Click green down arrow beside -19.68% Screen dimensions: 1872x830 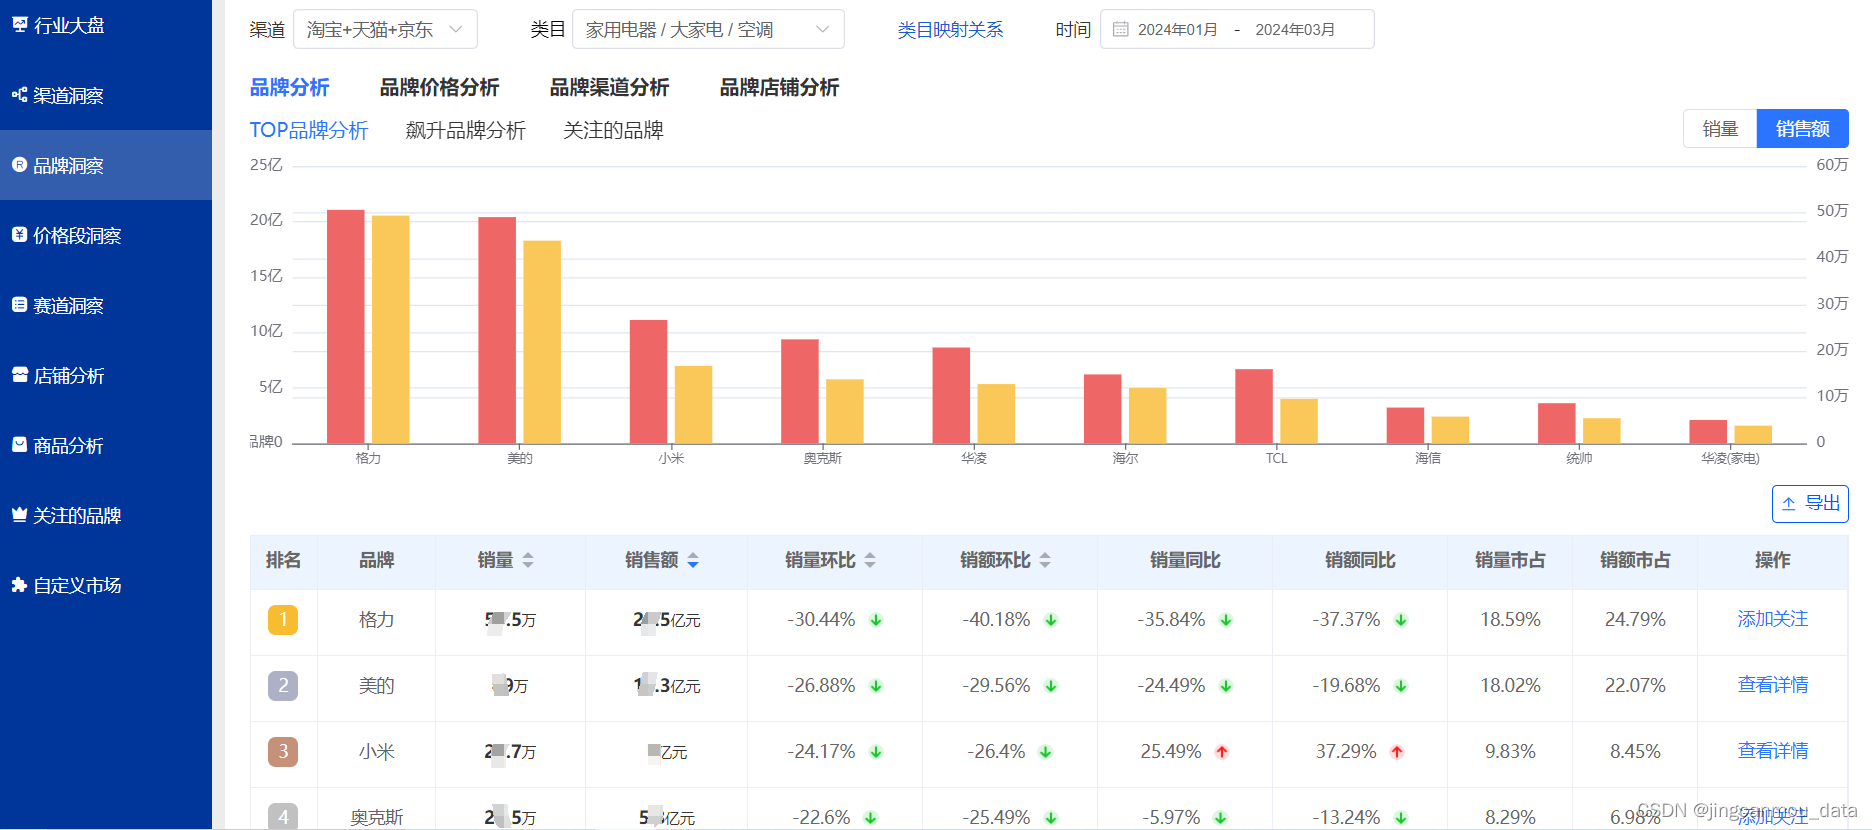click(1401, 686)
